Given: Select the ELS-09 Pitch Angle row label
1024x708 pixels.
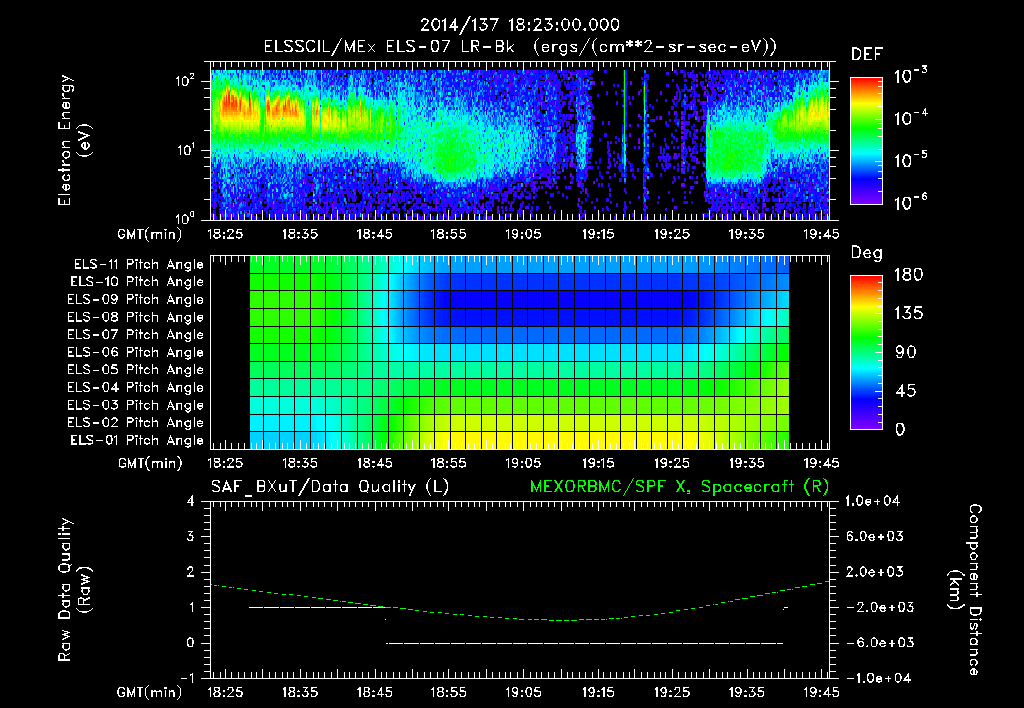Looking at the screenshot, I should click(136, 300).
